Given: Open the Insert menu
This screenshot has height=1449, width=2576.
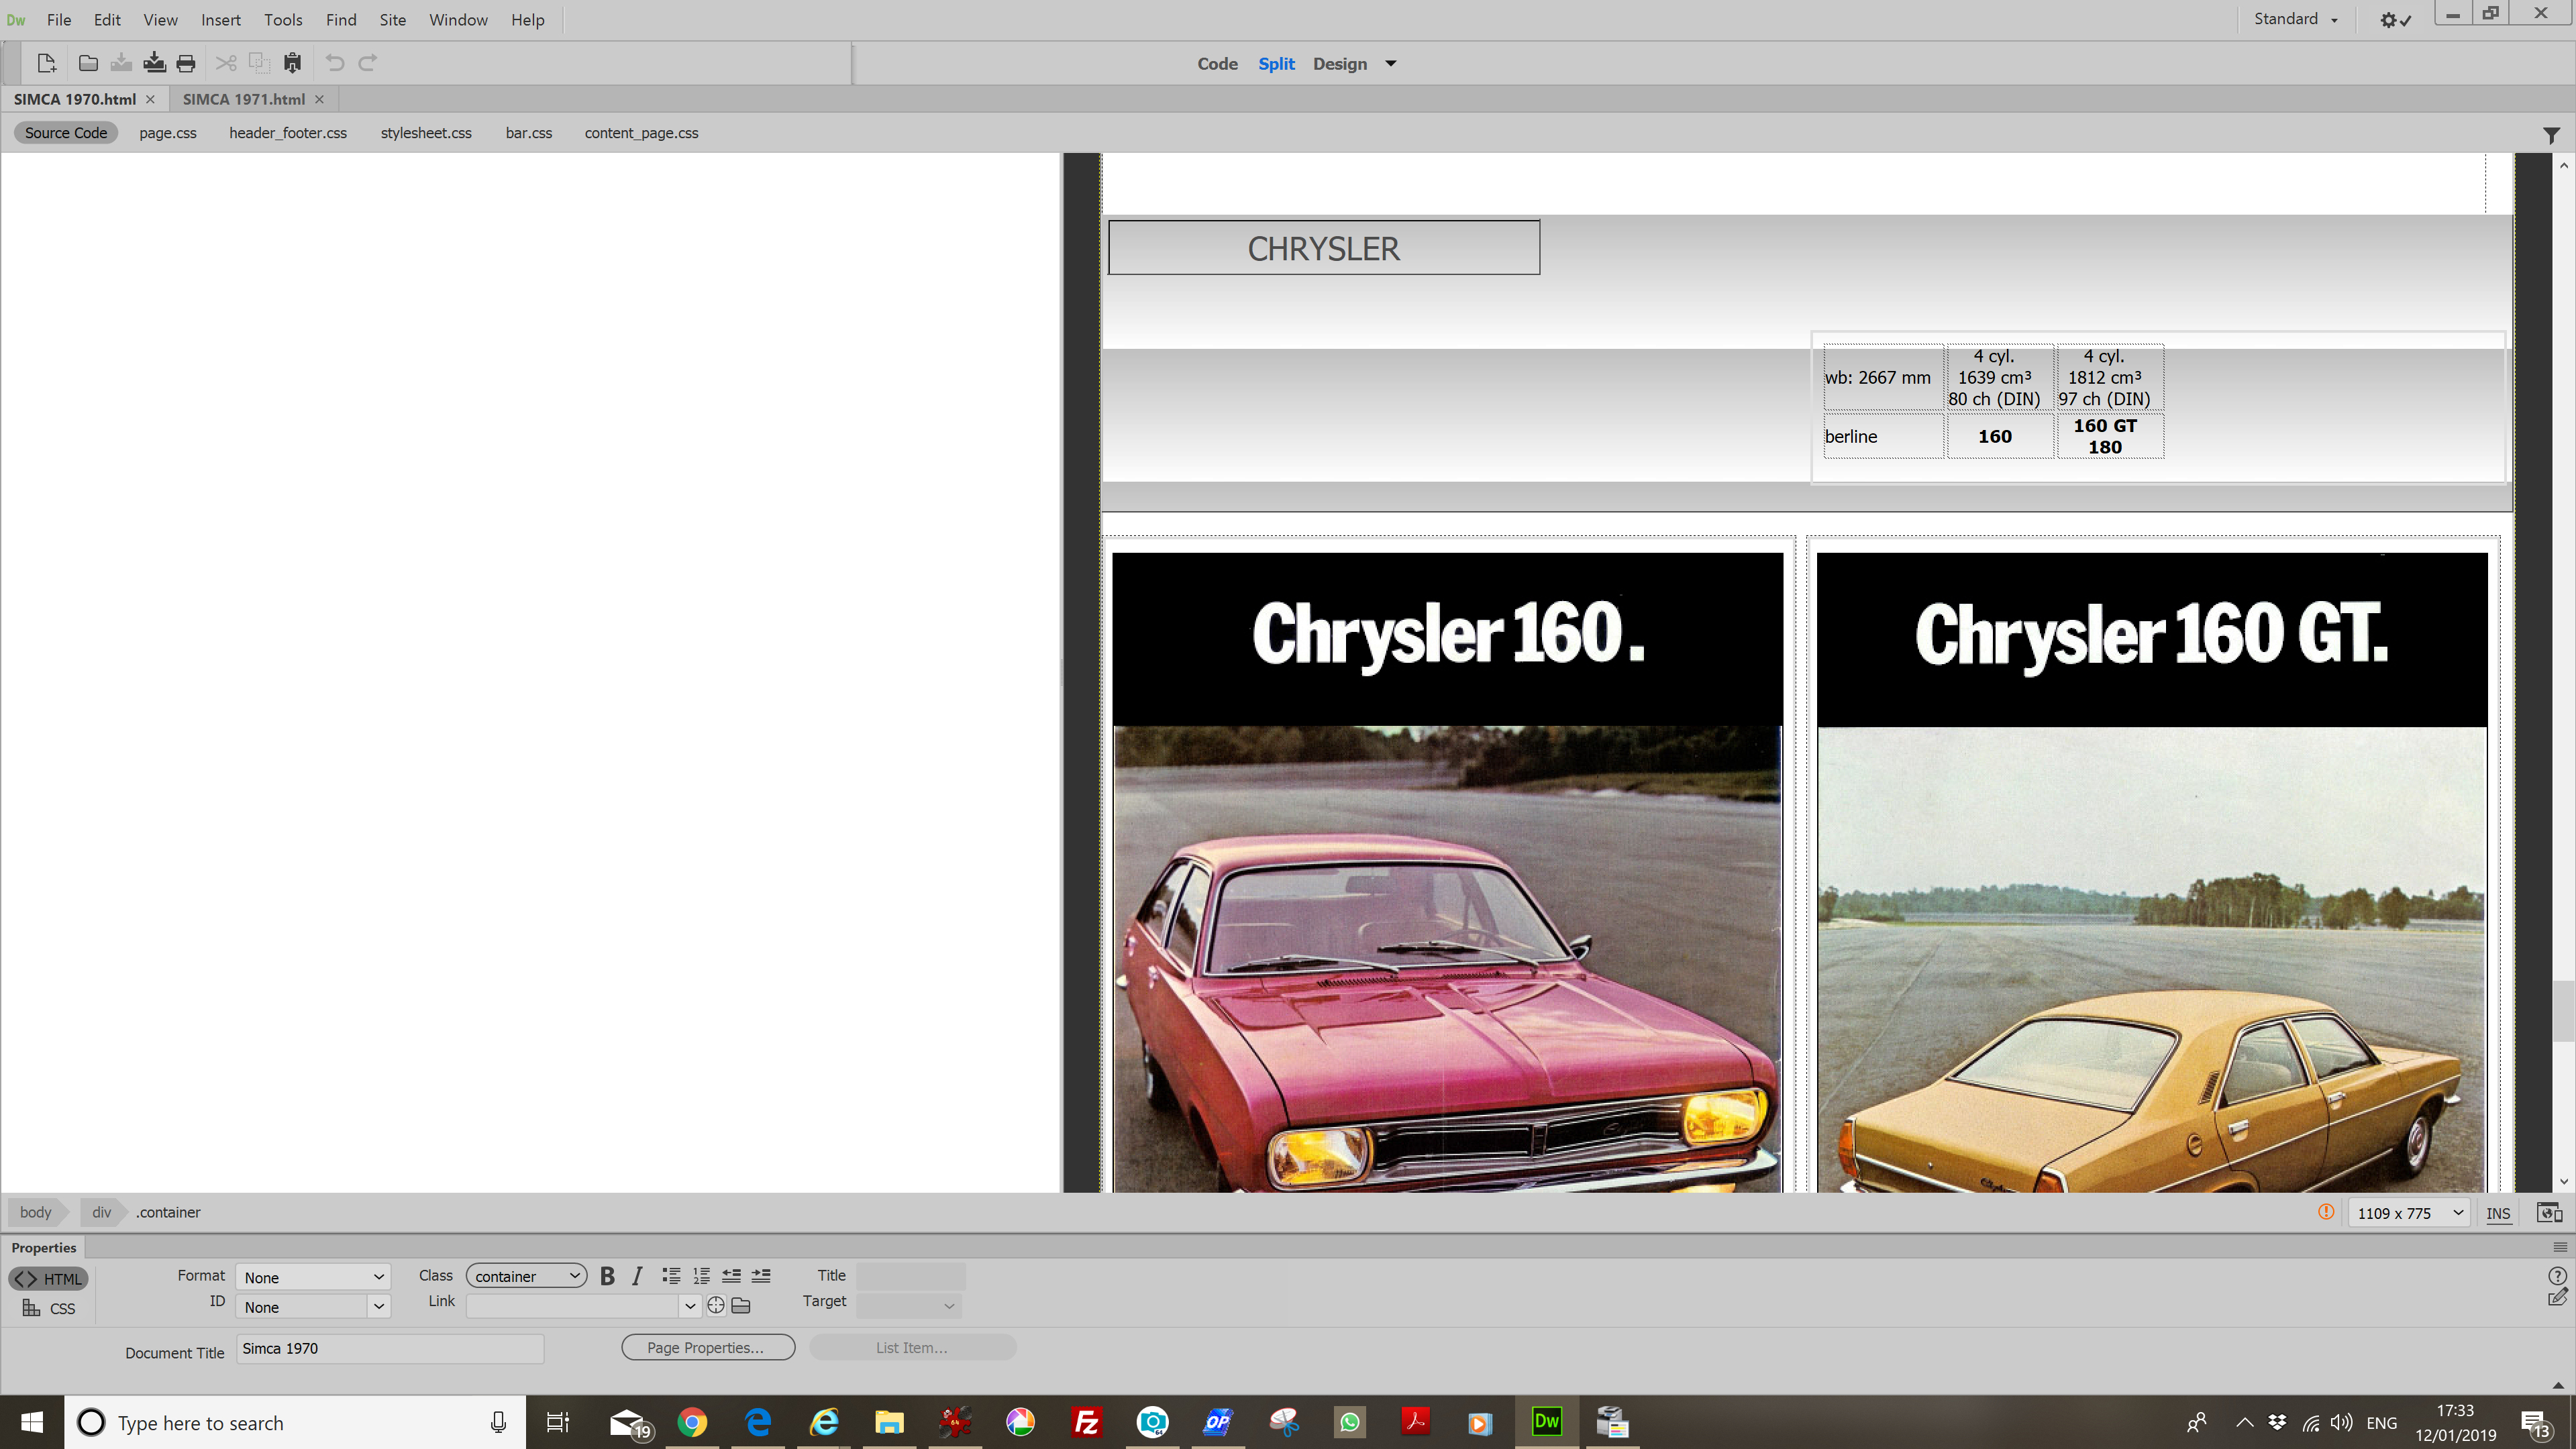Looking at the screenshot, I should pos(221,20).
